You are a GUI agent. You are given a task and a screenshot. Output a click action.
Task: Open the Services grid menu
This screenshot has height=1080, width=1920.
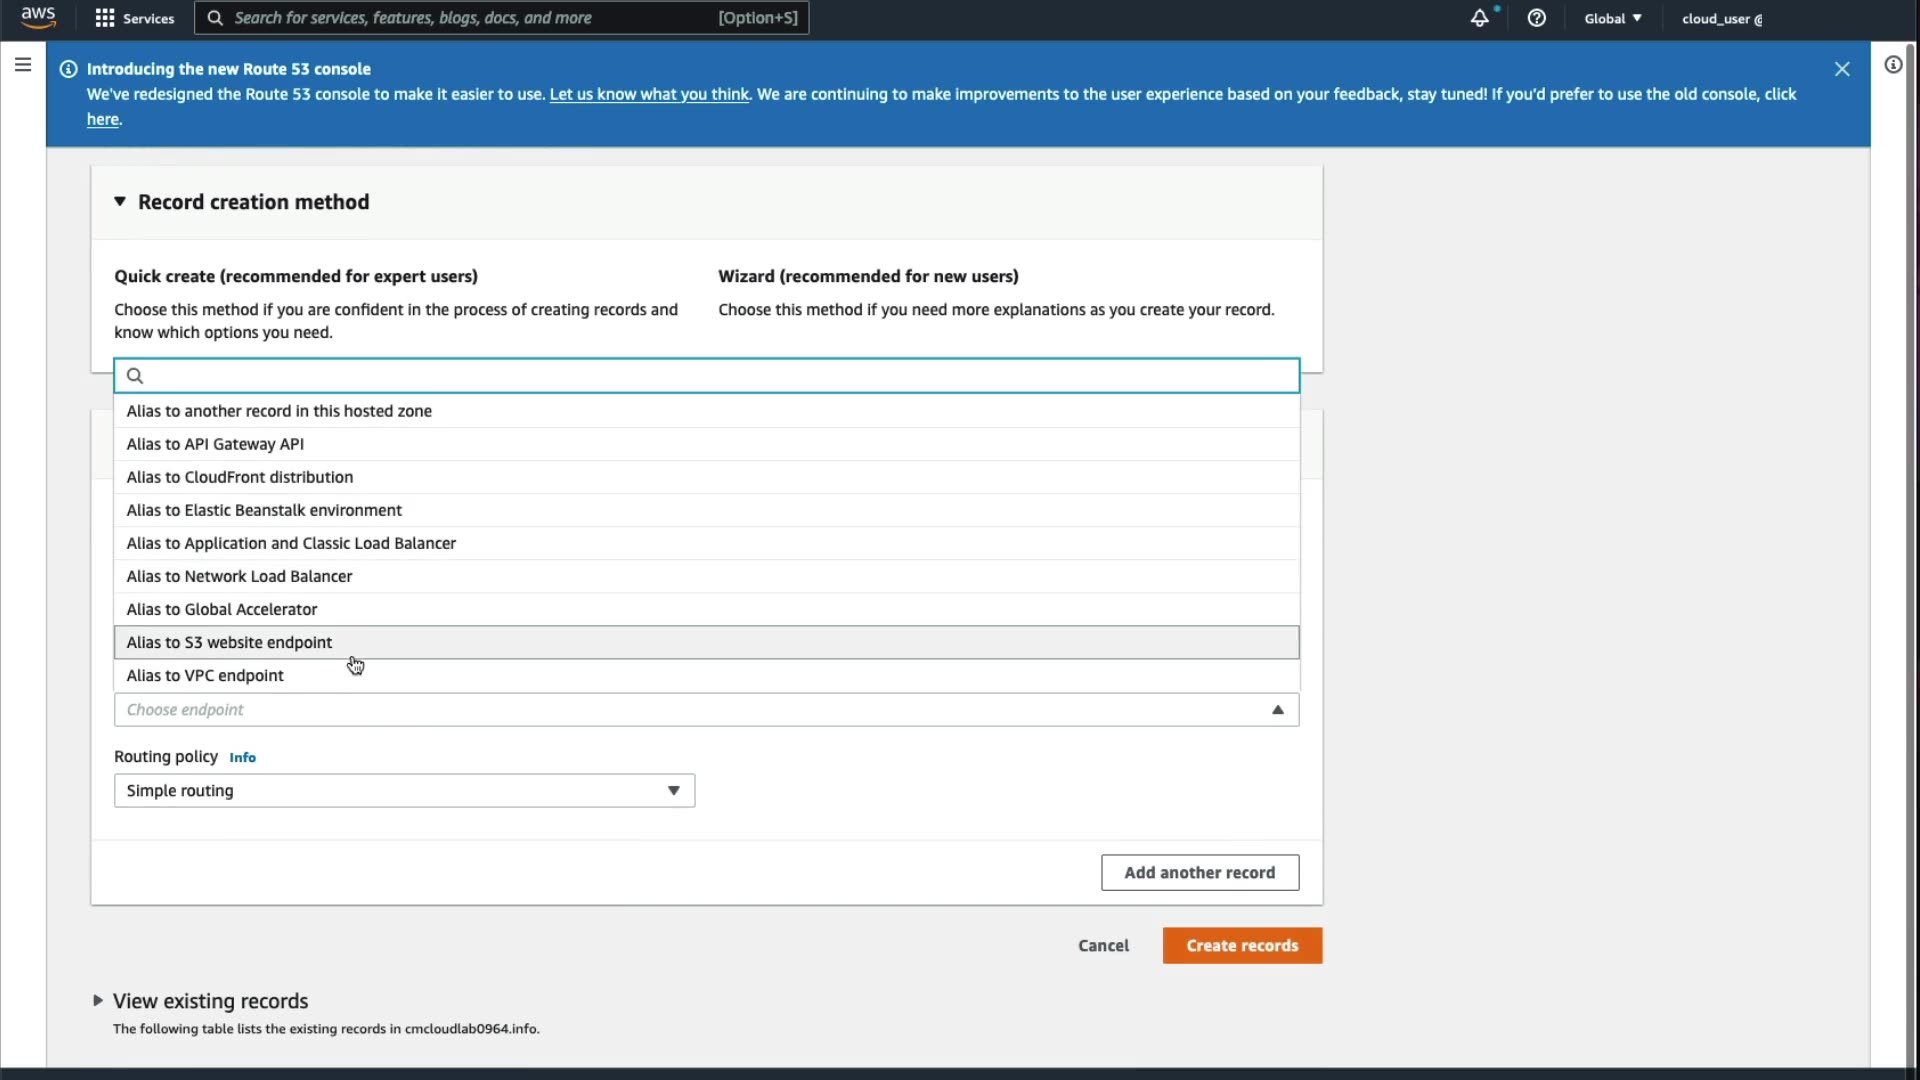134,18
